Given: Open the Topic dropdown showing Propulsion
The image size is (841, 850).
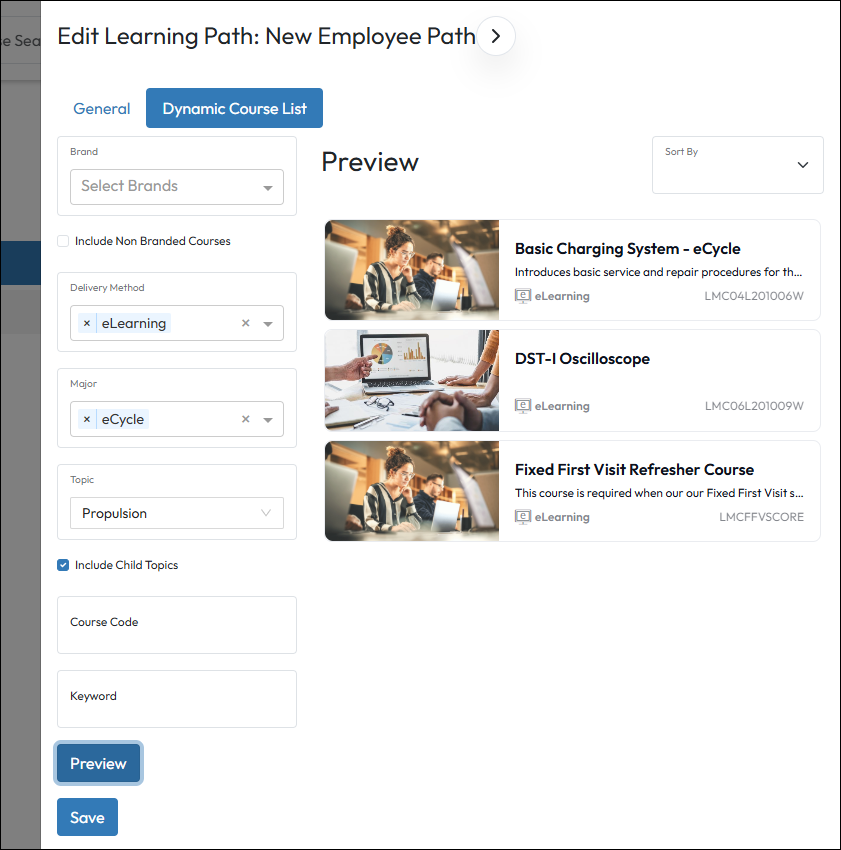Looking at the screenshot, I should [x=176, y=513].
